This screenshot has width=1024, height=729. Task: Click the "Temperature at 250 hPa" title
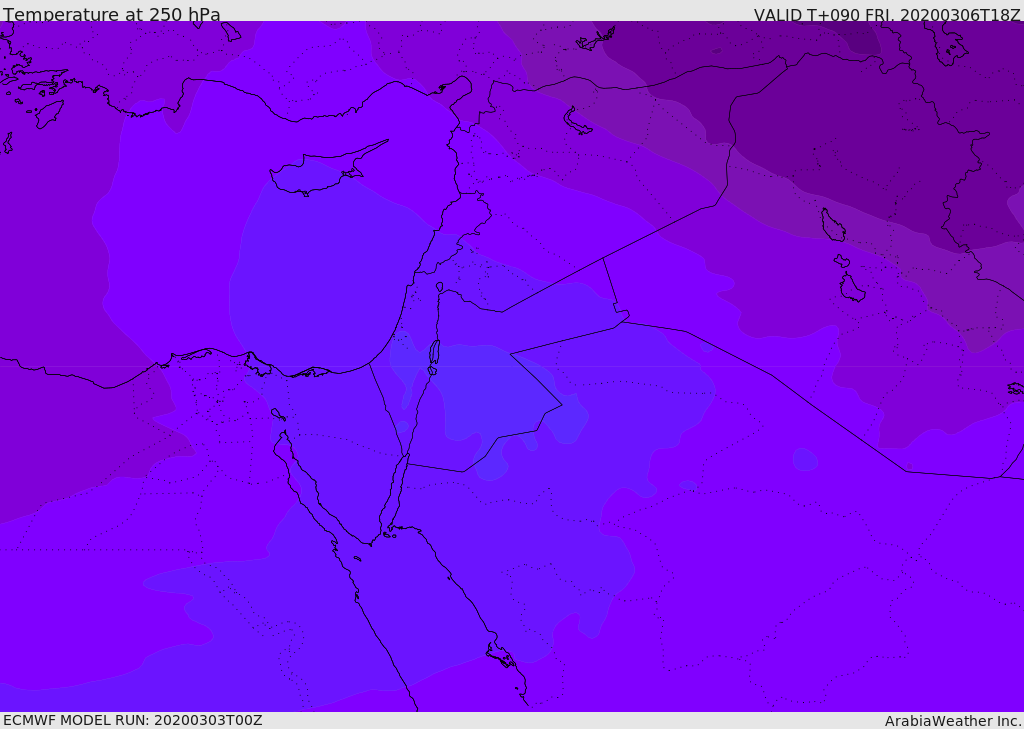(x=111, y=15)
